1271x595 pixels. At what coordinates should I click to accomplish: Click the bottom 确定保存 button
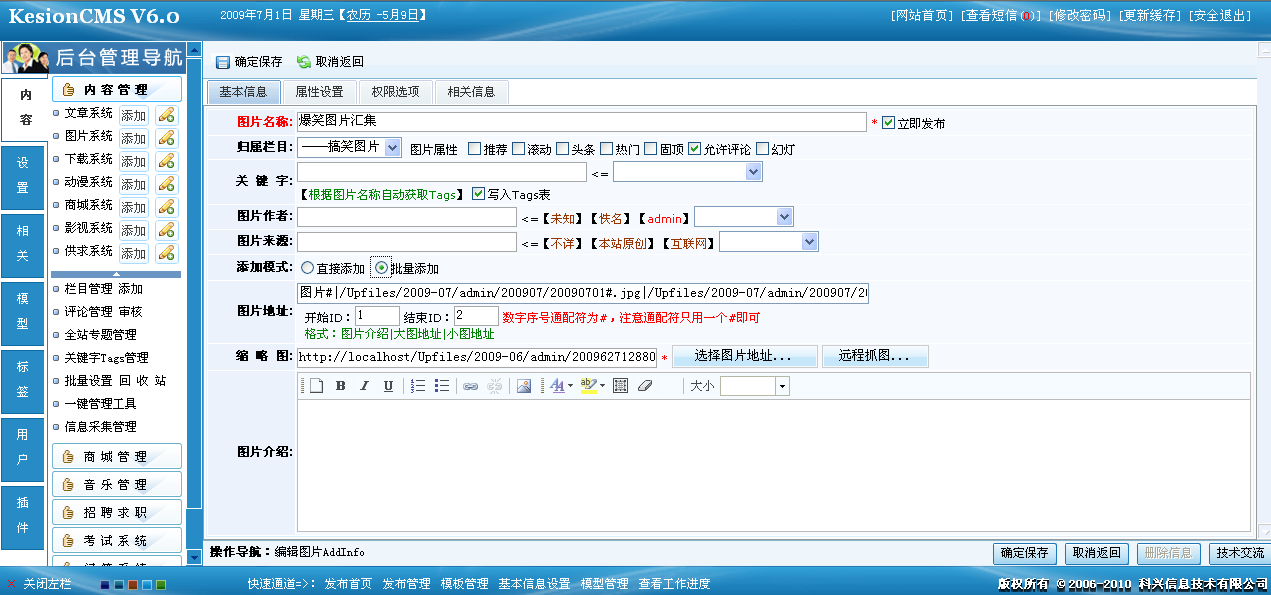click(1025, 553)
